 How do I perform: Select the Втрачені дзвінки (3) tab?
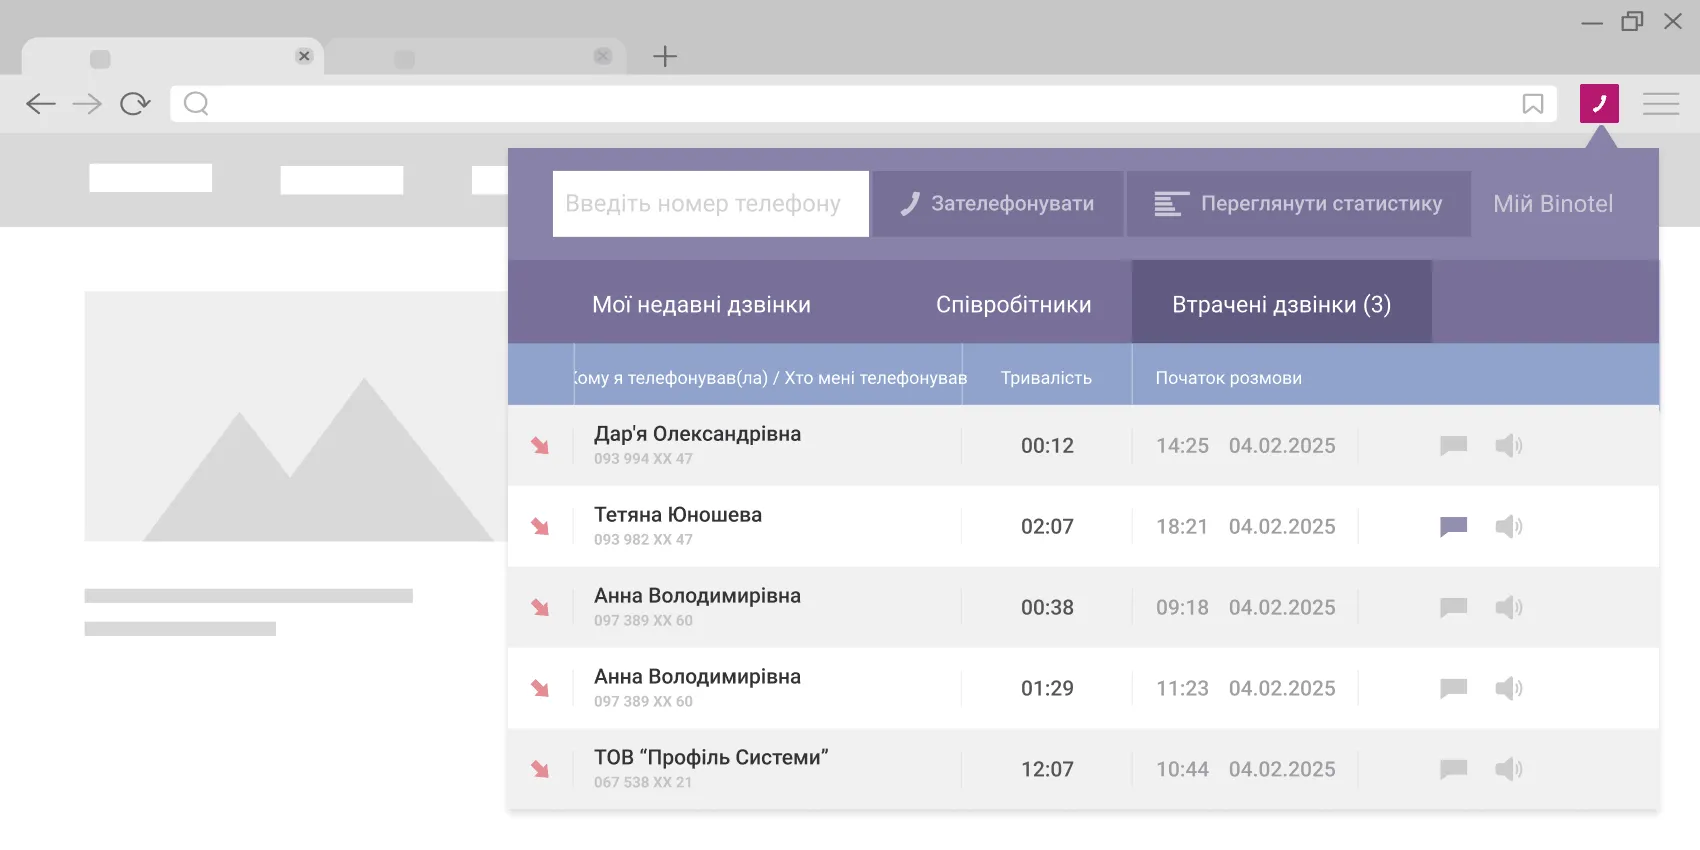(x=1282, y=303)
